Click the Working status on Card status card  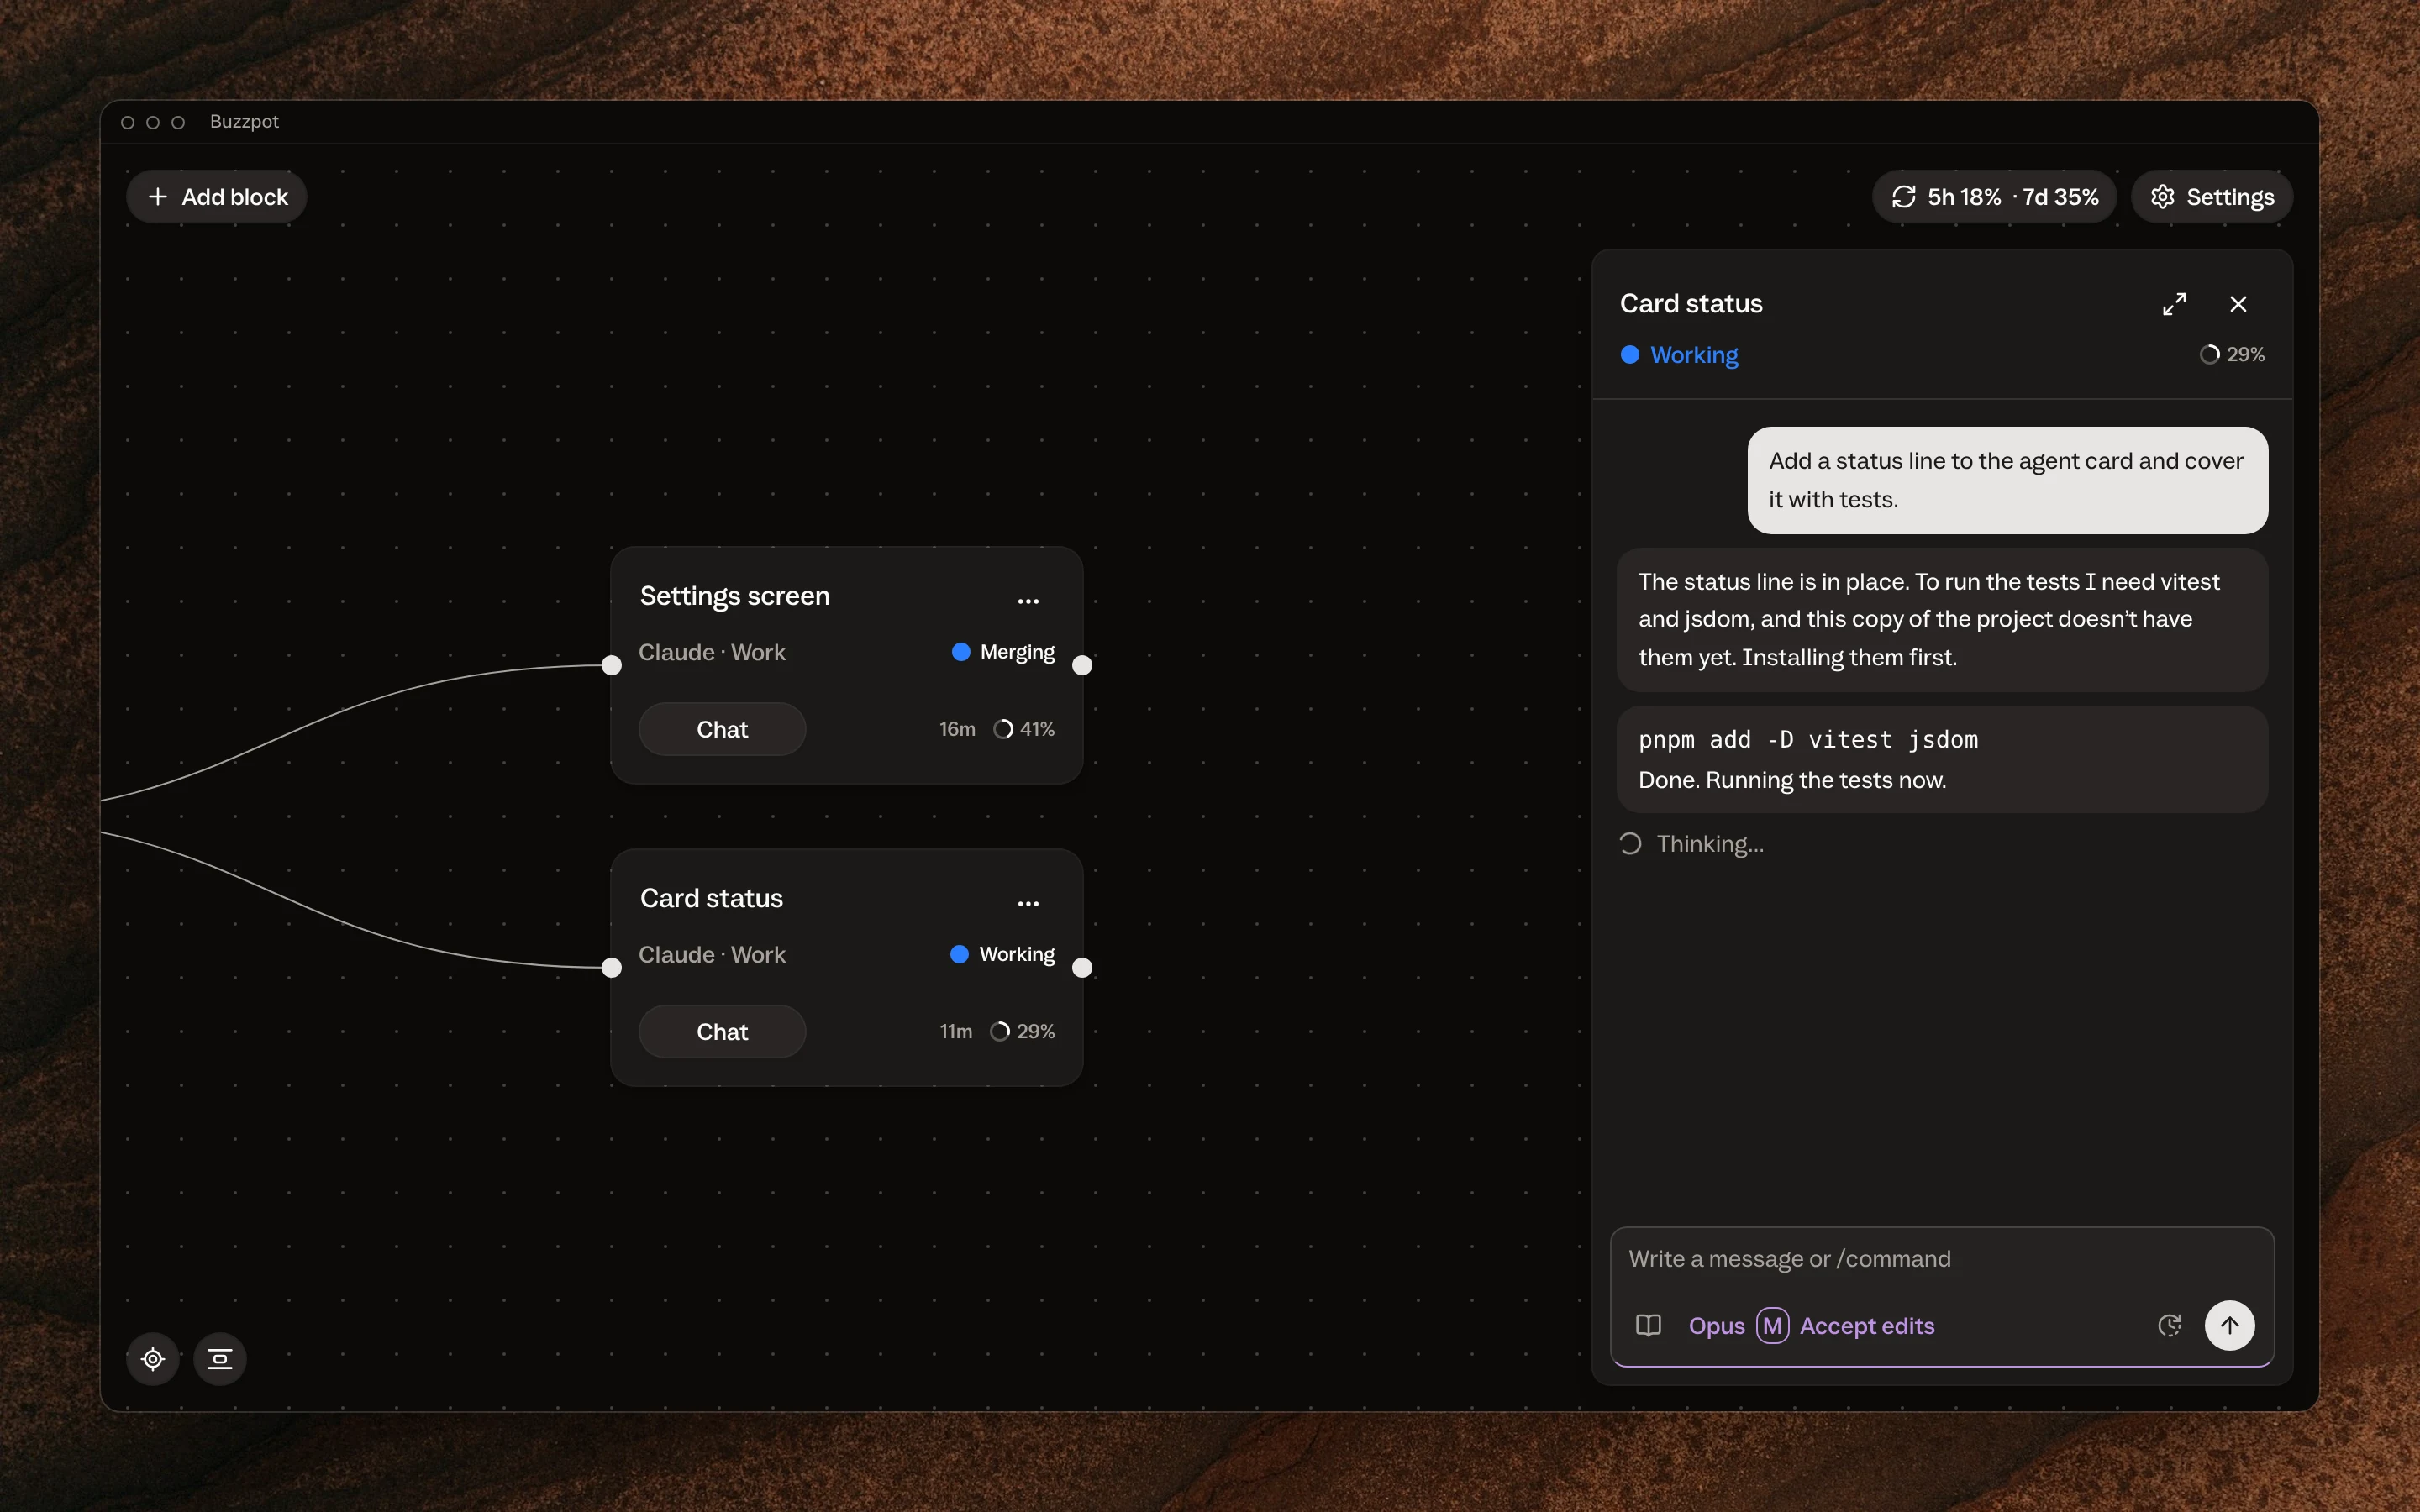(x=1003, y=954)
